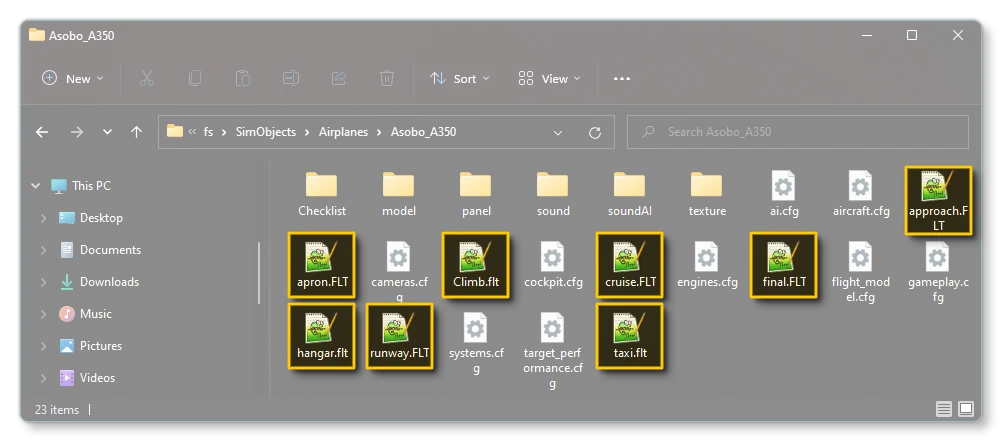This screenshot has width=1002, height=442.
Task: Select the apron.FLT file
Action: coord(321,264)
